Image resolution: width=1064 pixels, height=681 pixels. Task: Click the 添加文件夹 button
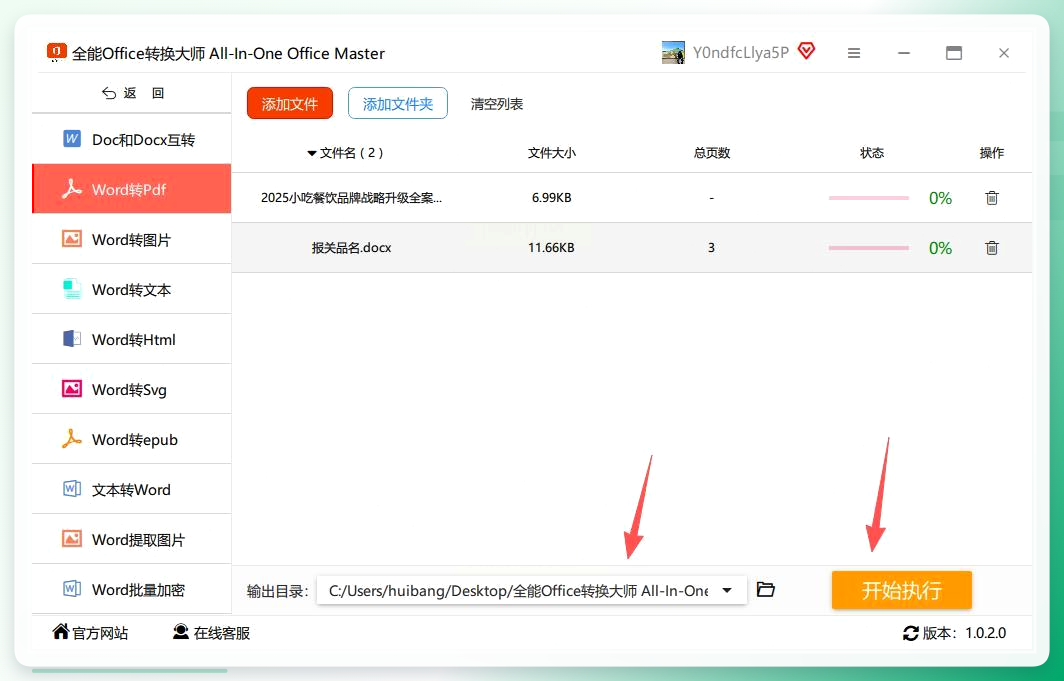coord(398,103)
